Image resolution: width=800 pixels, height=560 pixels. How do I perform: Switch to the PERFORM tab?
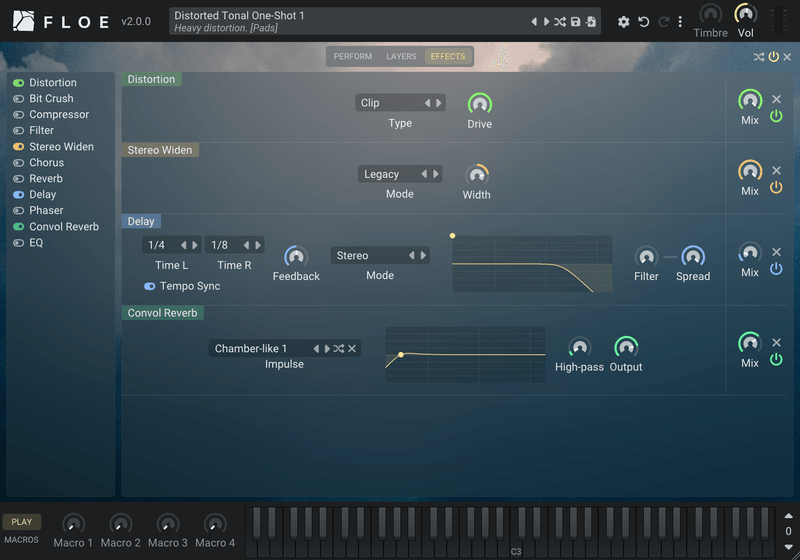pos(353,57)
